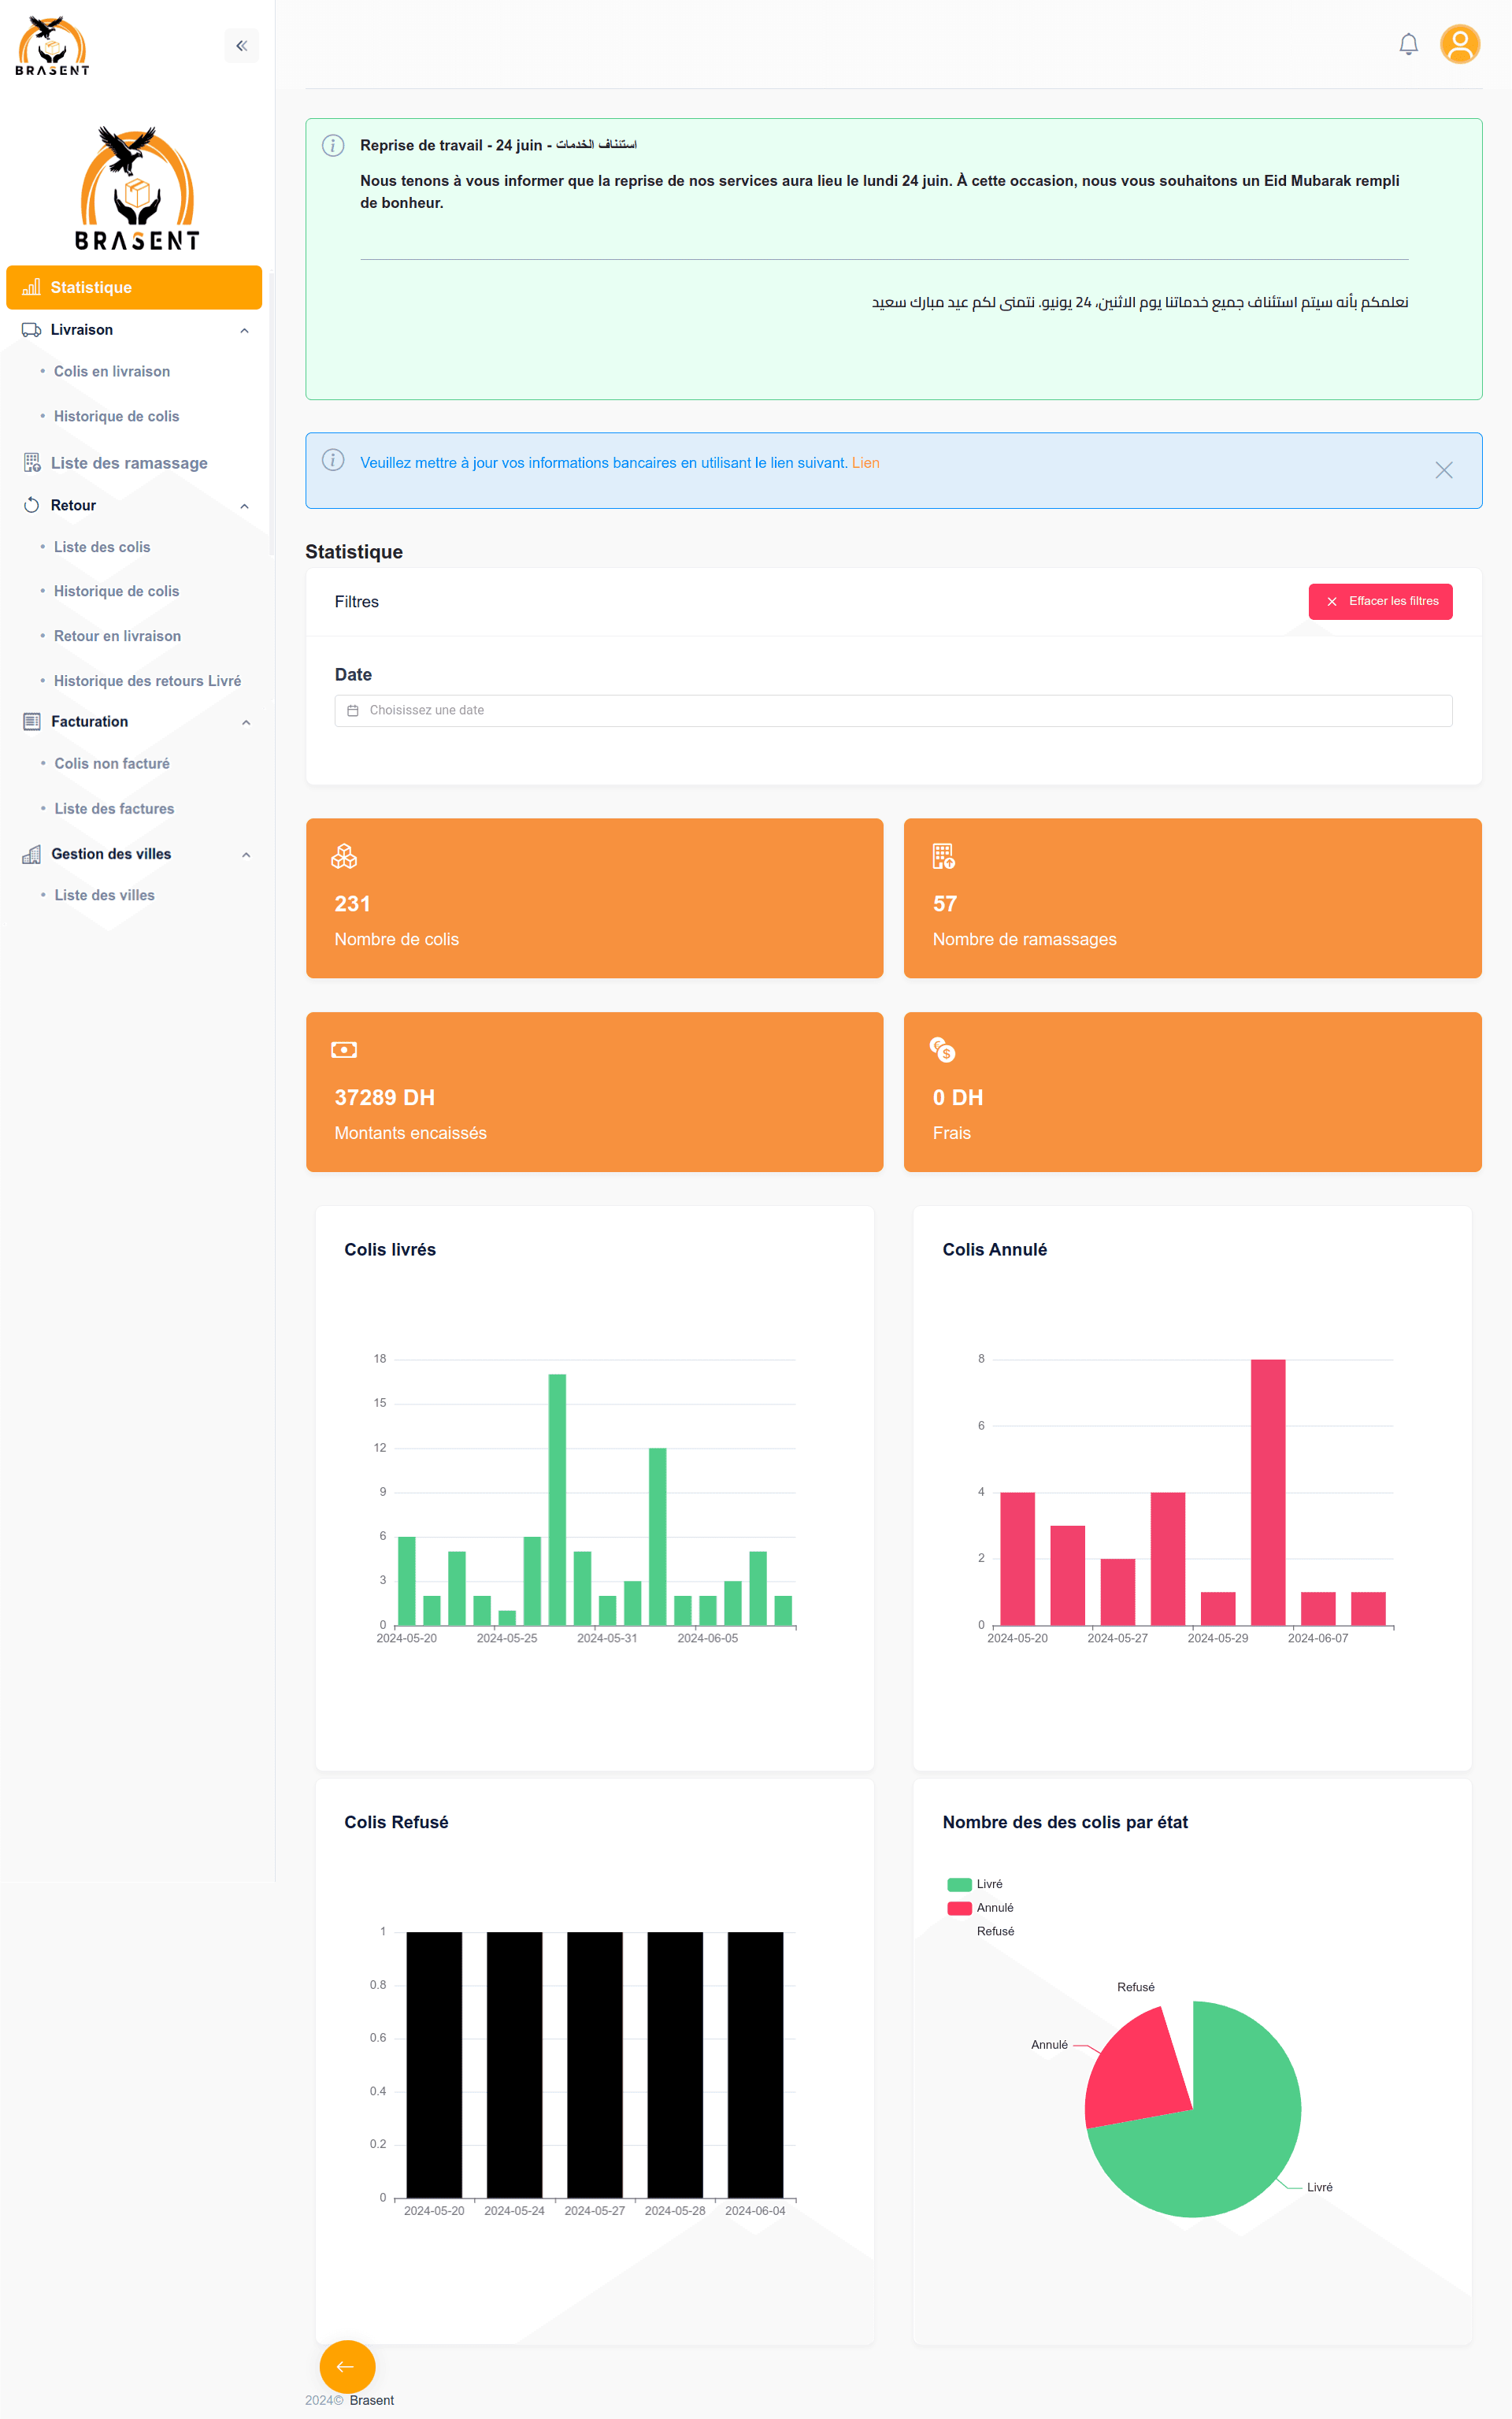Collapse the Livraison menu section

(x=244, y=331)
